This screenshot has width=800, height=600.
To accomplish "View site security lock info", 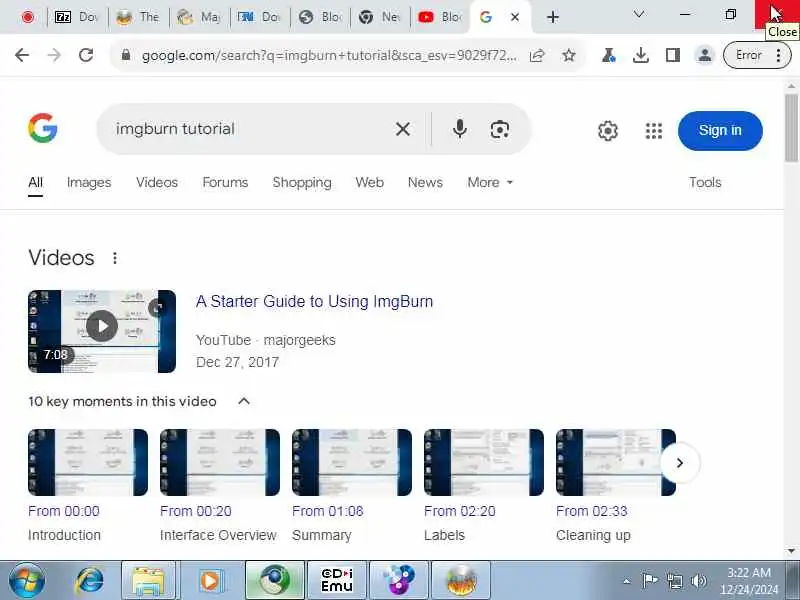I will [126, 55].
